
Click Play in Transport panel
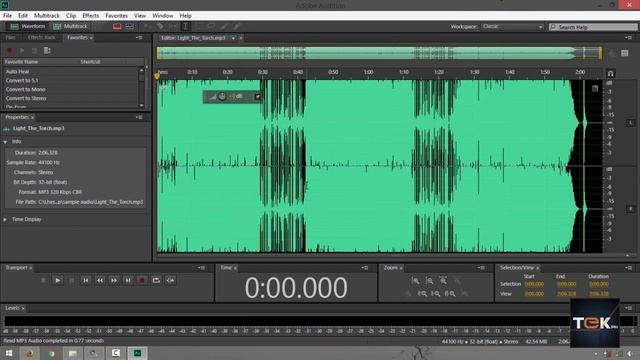tap(58, 280)
